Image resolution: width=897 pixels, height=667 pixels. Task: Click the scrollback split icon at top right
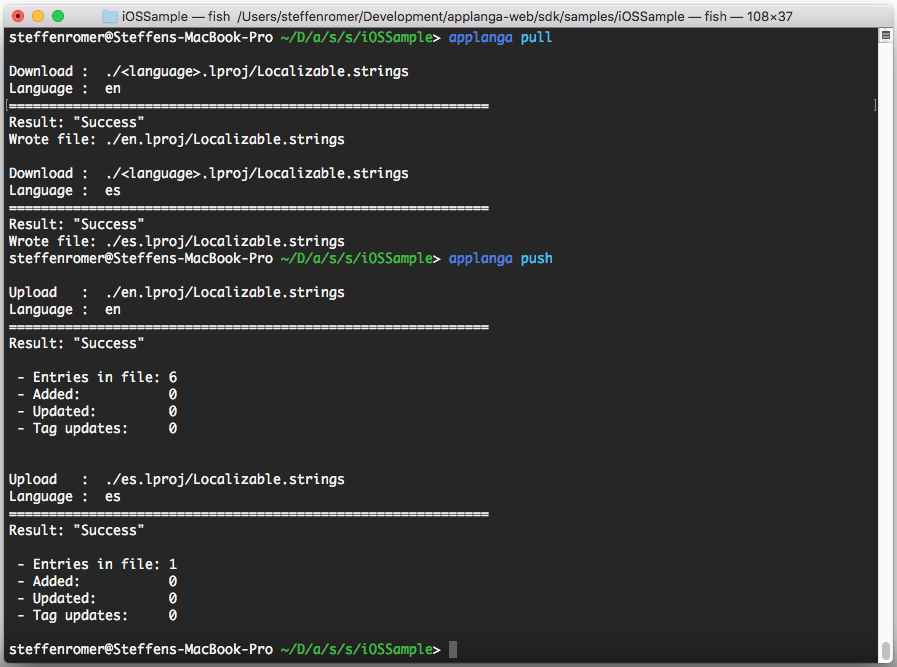tap(886, 36)
